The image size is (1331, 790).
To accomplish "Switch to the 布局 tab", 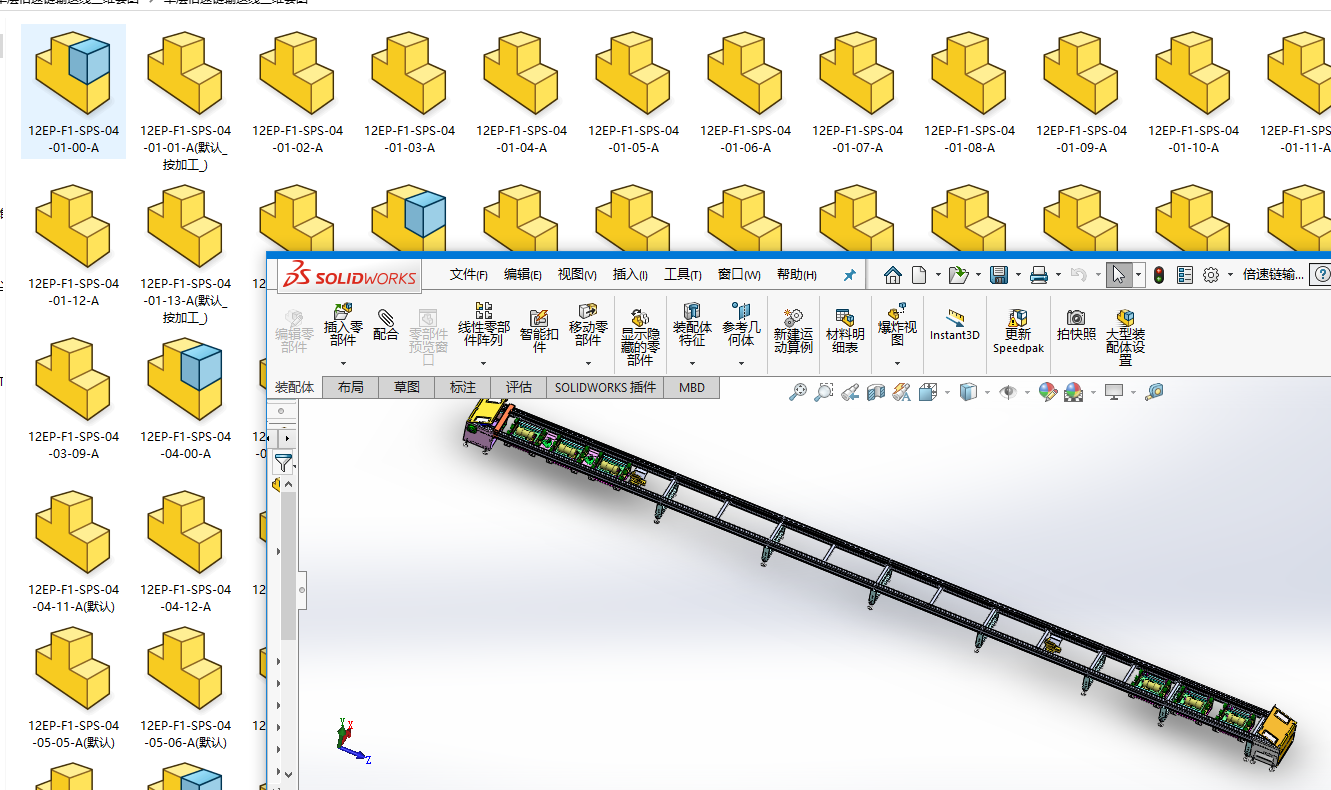I will pyautogui.click(x=351, y=387).
